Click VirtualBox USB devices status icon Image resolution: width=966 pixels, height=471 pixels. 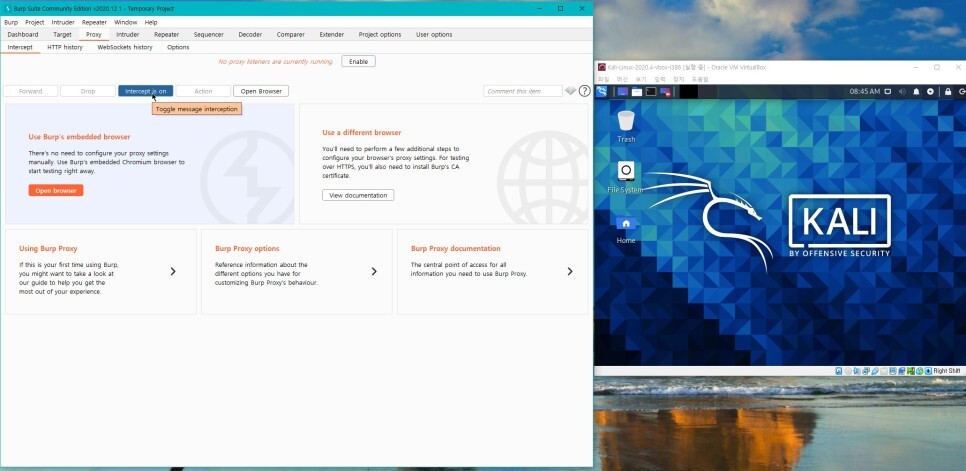(x=875, y=371)
